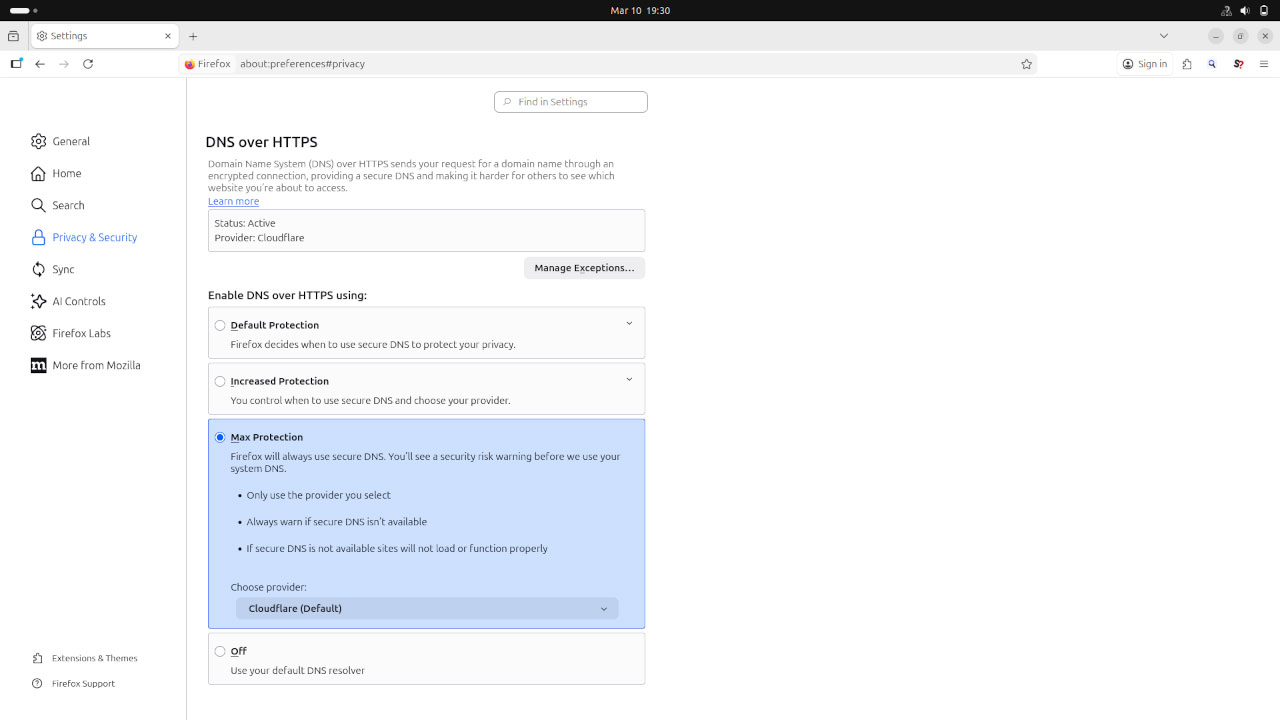Click the S? extension toolbar icon

coord(1238,63)
